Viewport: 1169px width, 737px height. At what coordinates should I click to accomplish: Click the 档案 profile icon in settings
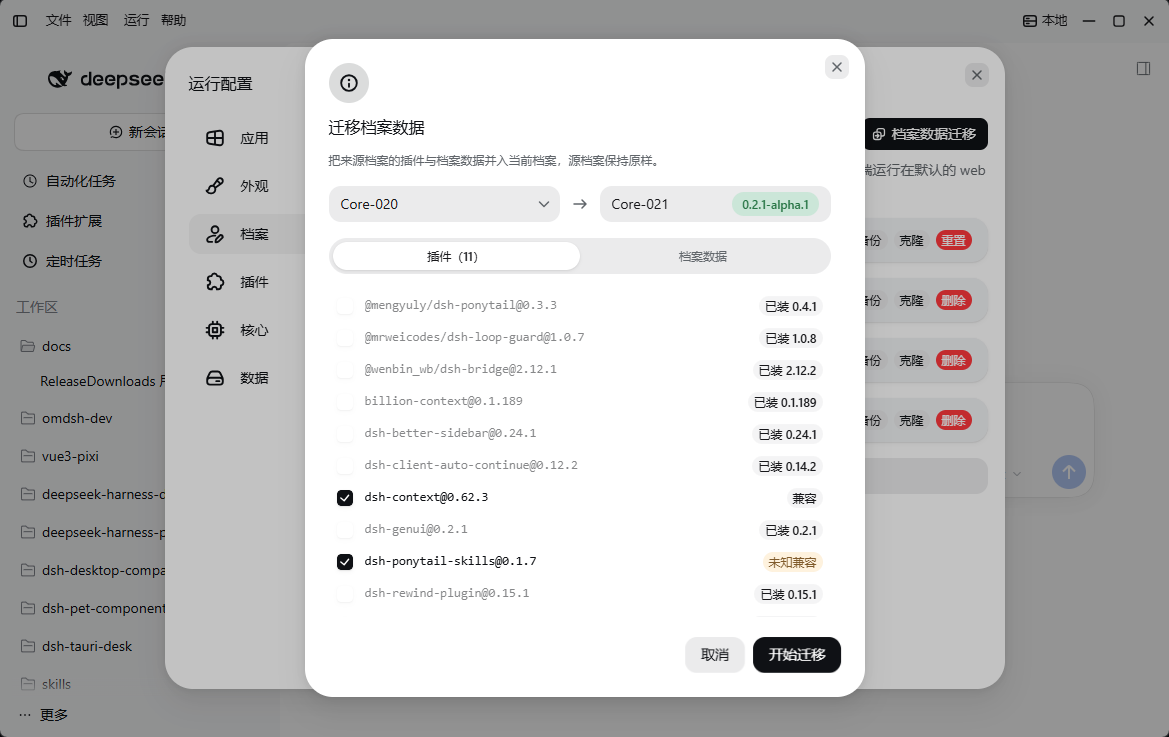[215, 234]
